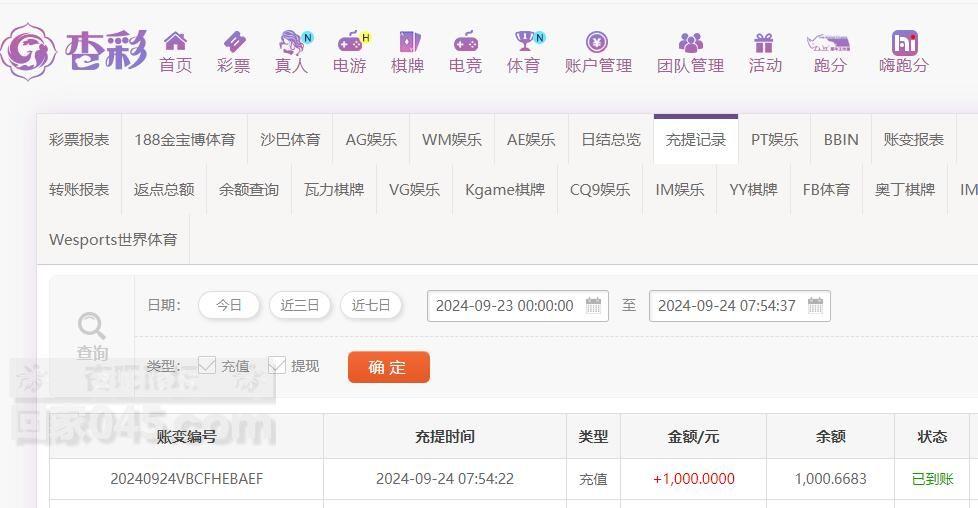Screen dimensions: 978x508
Task: Toggle the 提现 type checkbox
Action: coord(276,366)
